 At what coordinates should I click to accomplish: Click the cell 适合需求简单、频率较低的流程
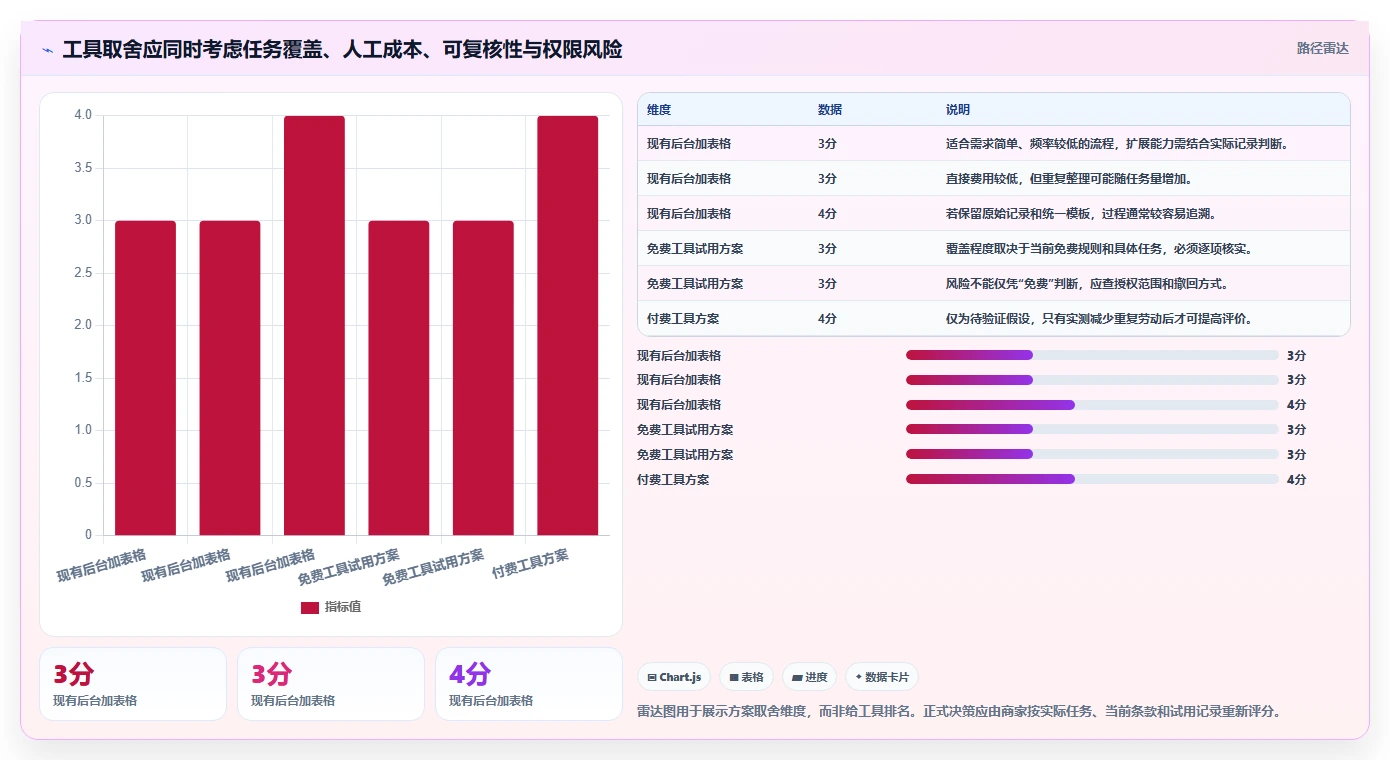[x=1117, y=143]
